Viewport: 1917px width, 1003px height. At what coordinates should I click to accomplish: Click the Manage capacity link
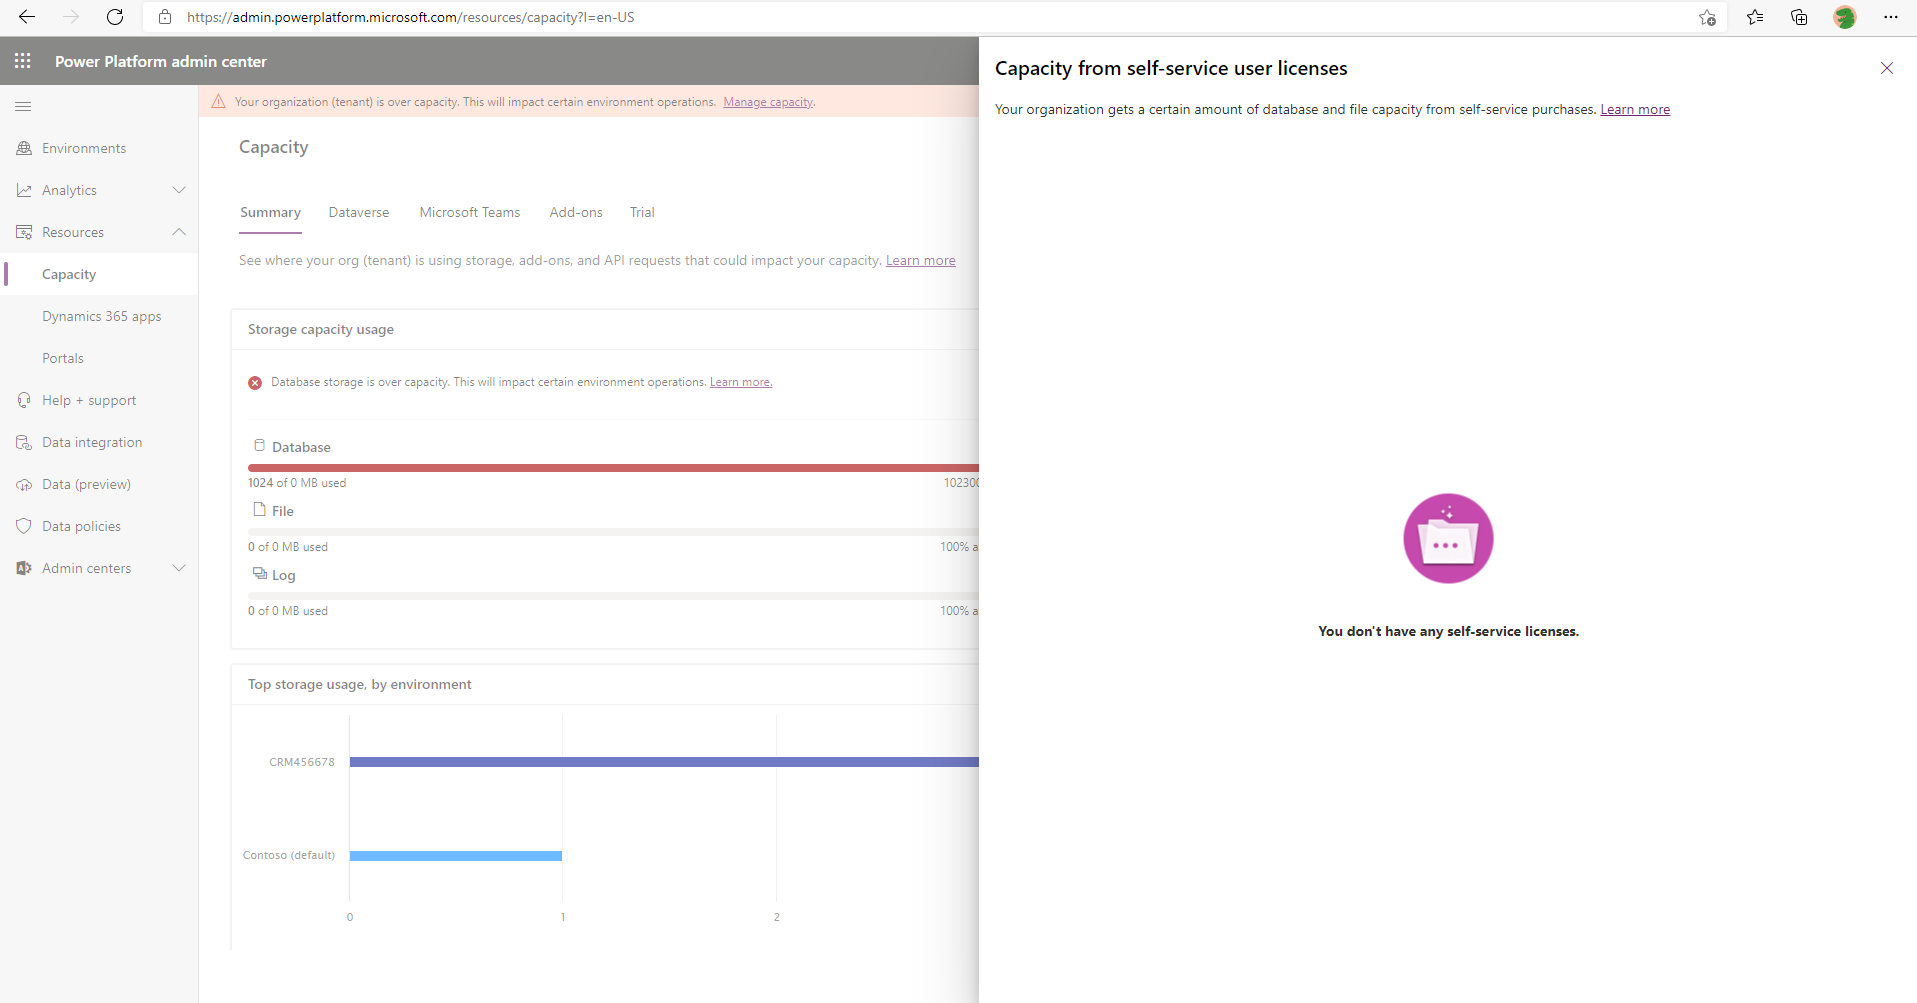tap(768, 101)
